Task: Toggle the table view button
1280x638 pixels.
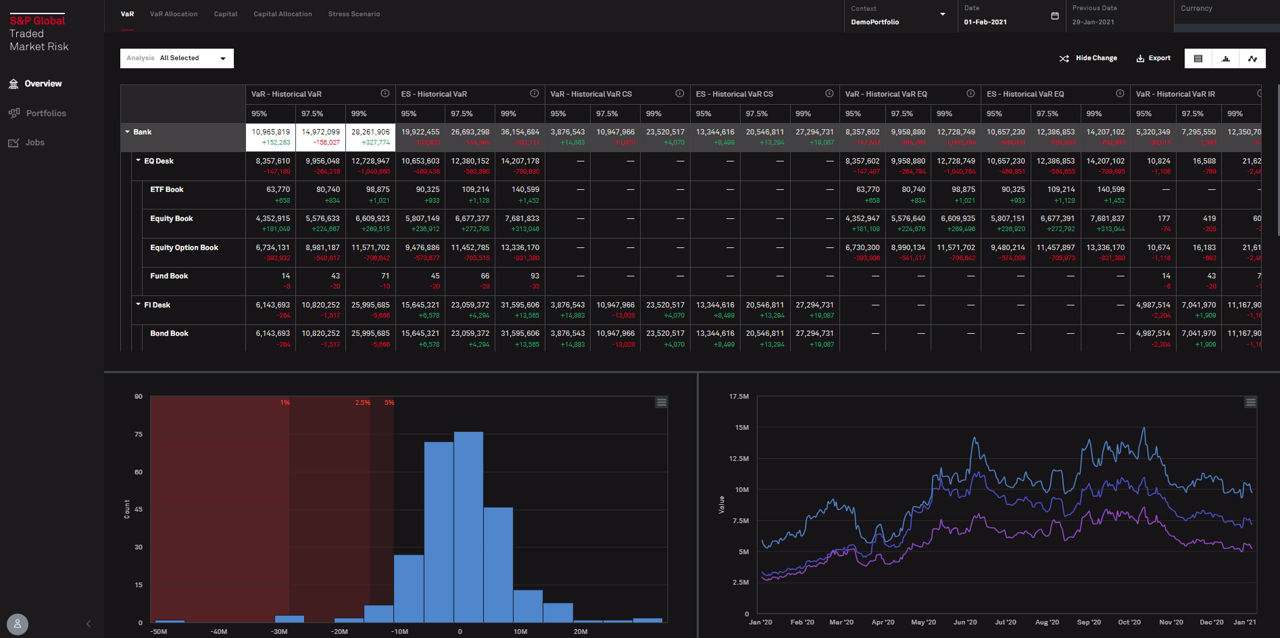Action: 1198,59
